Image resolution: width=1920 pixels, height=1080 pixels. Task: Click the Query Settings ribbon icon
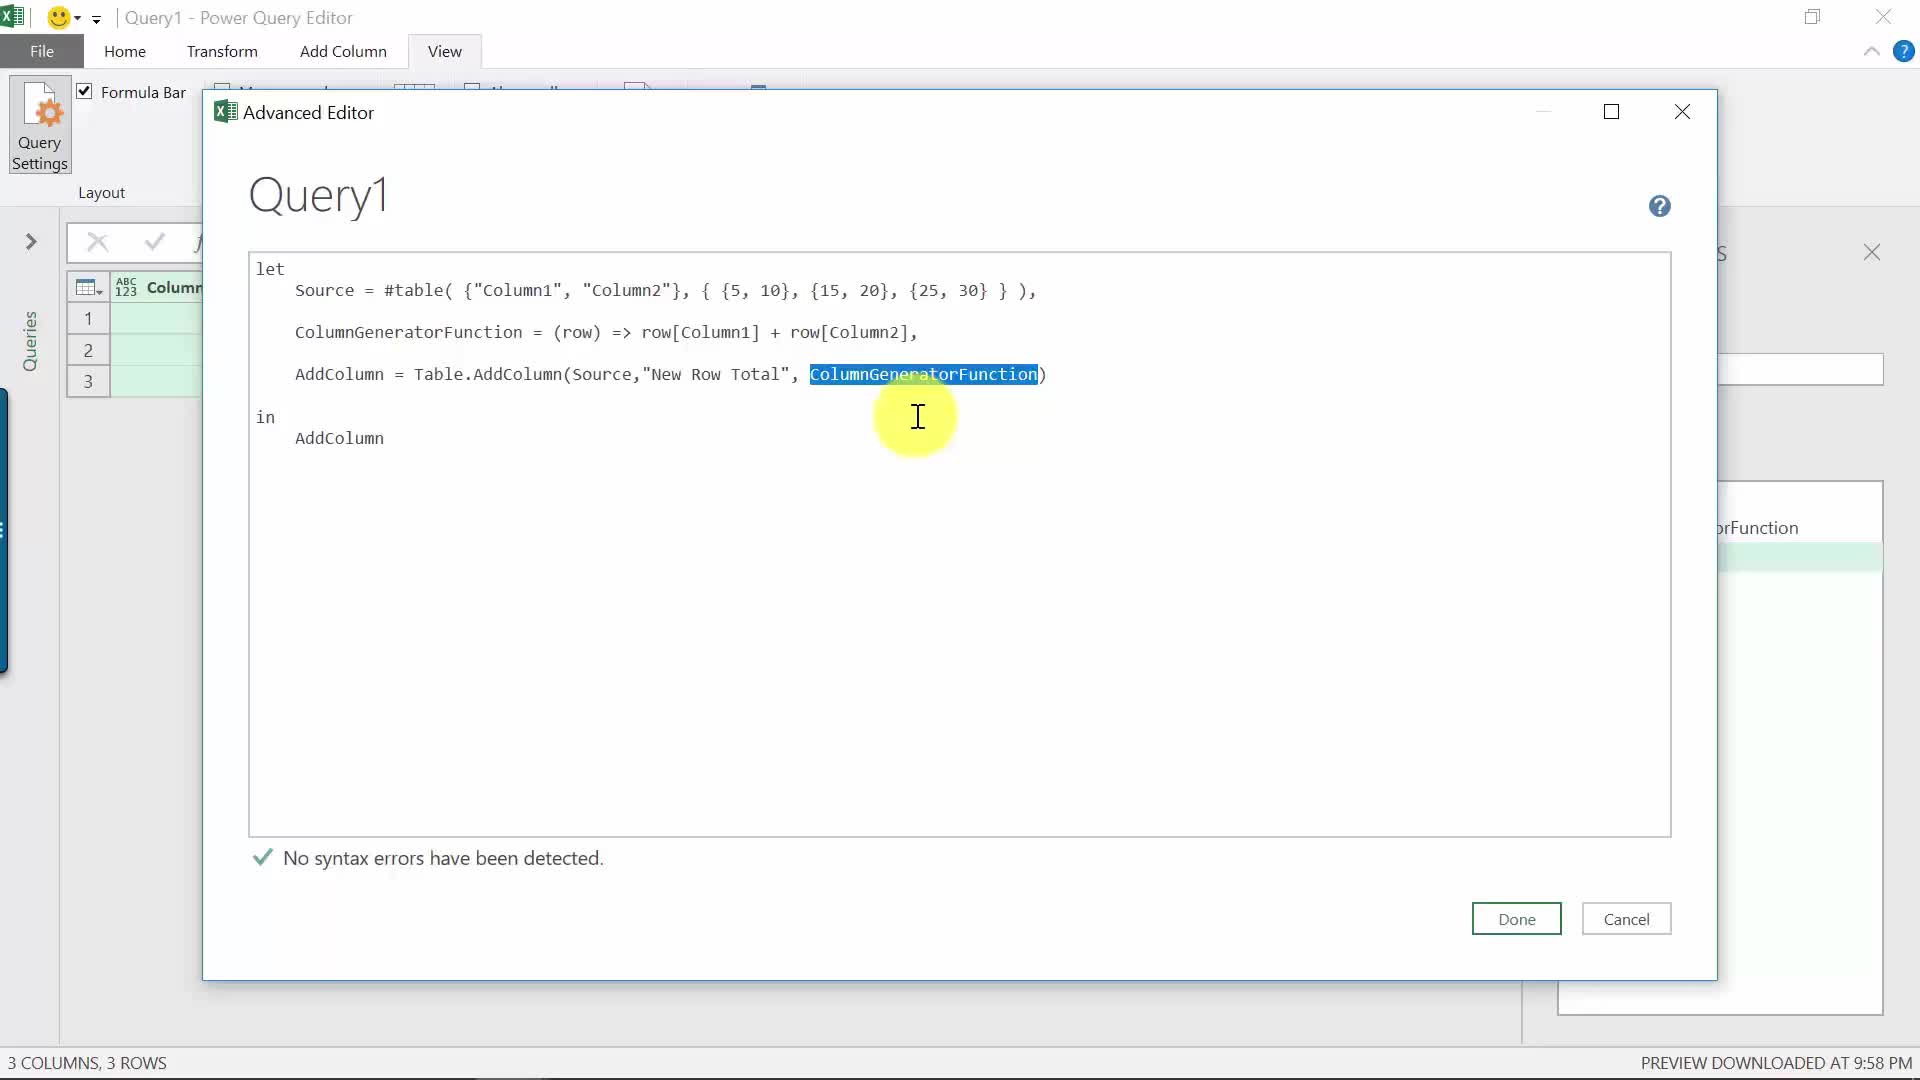point(40,126)
